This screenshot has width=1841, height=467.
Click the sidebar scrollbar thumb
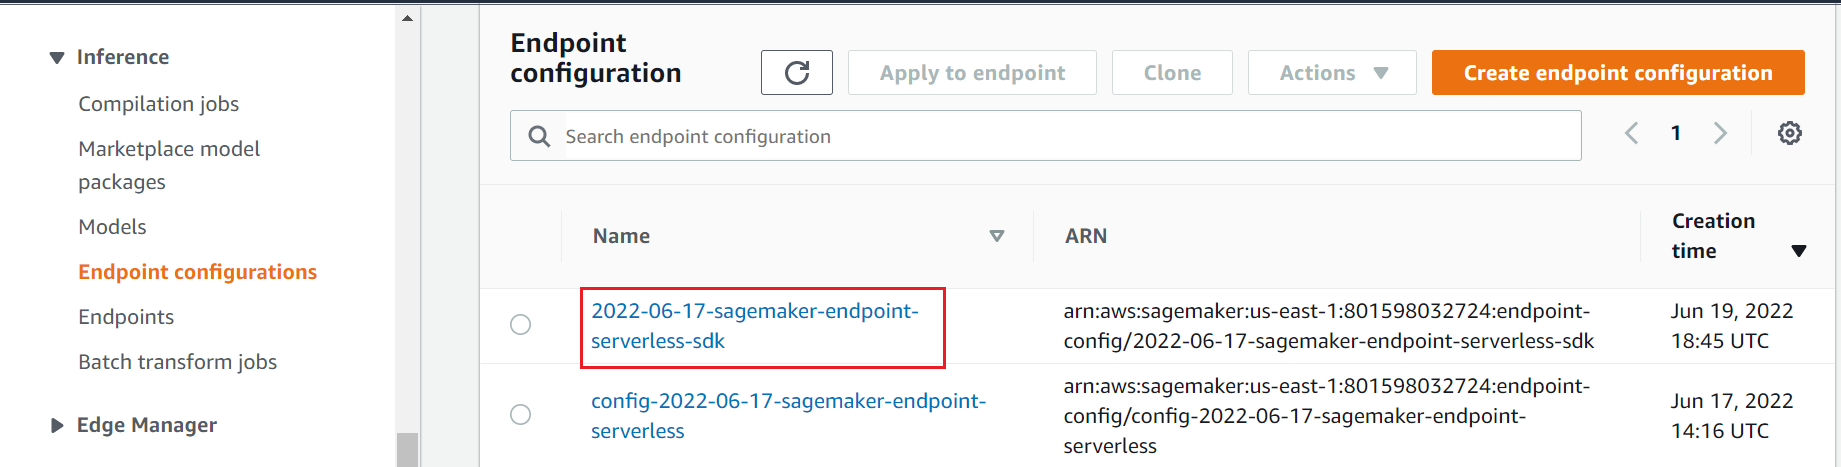tap(407, 449)
